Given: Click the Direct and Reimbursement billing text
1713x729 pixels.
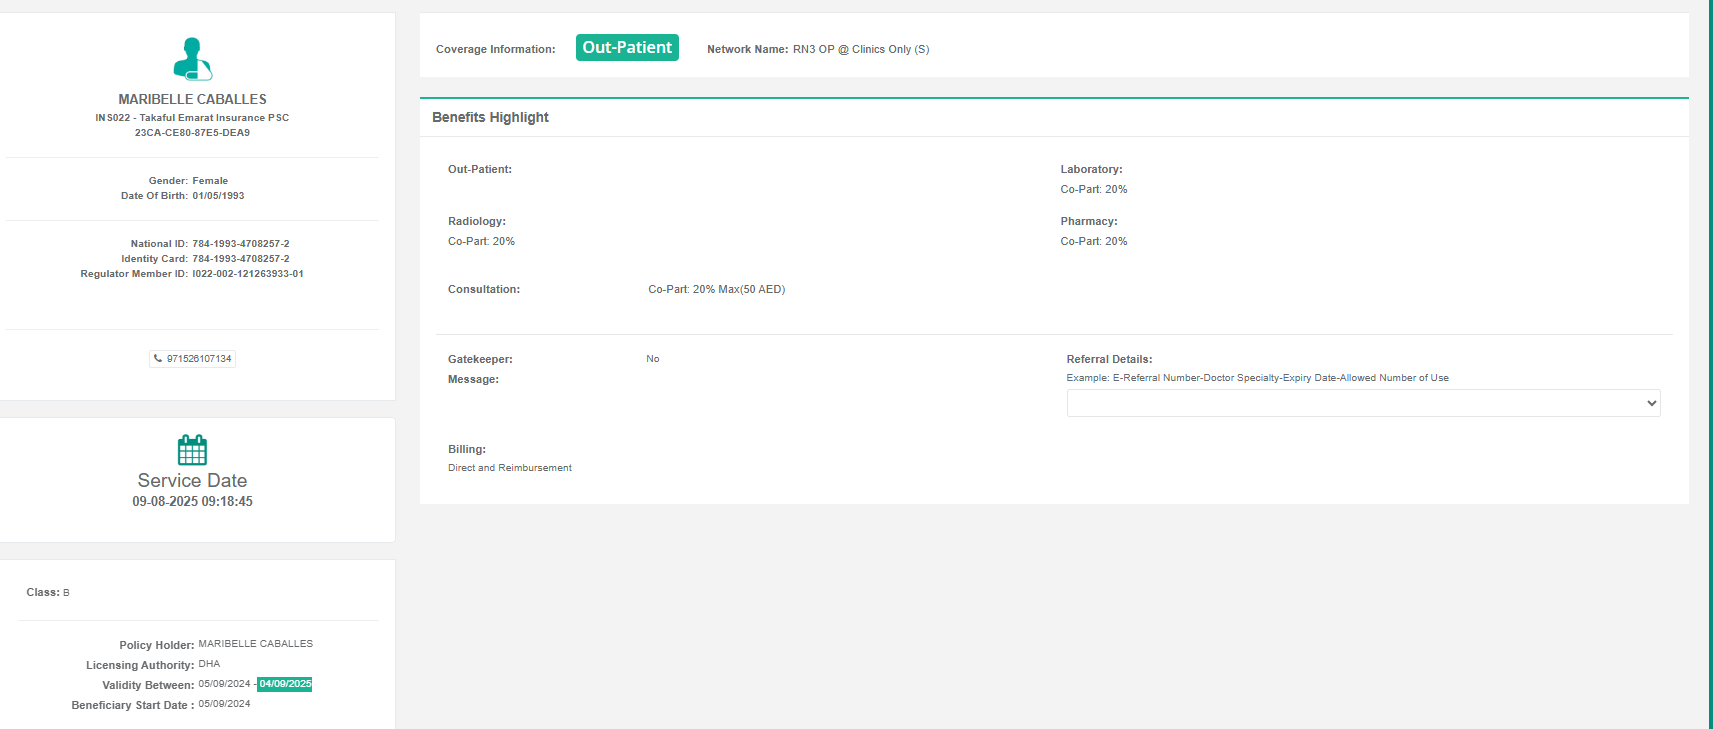Looking at the screenshot, I should click(x=510, y=468).
